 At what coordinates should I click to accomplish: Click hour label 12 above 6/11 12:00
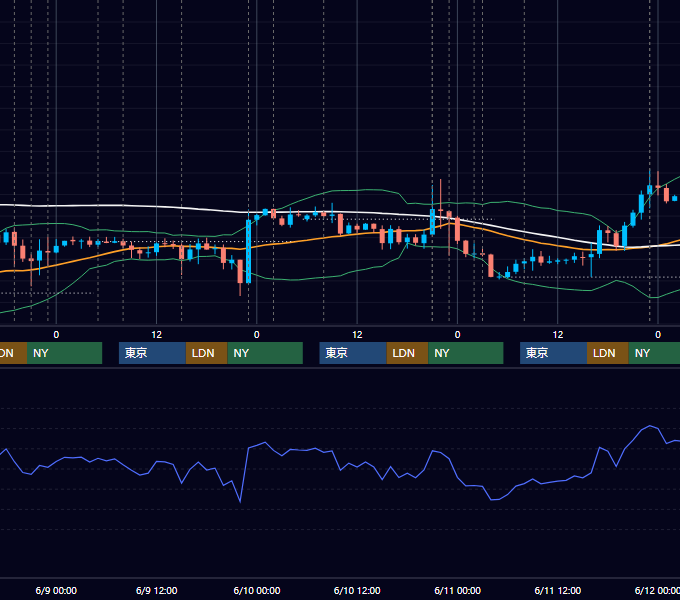tap(558, 335)
